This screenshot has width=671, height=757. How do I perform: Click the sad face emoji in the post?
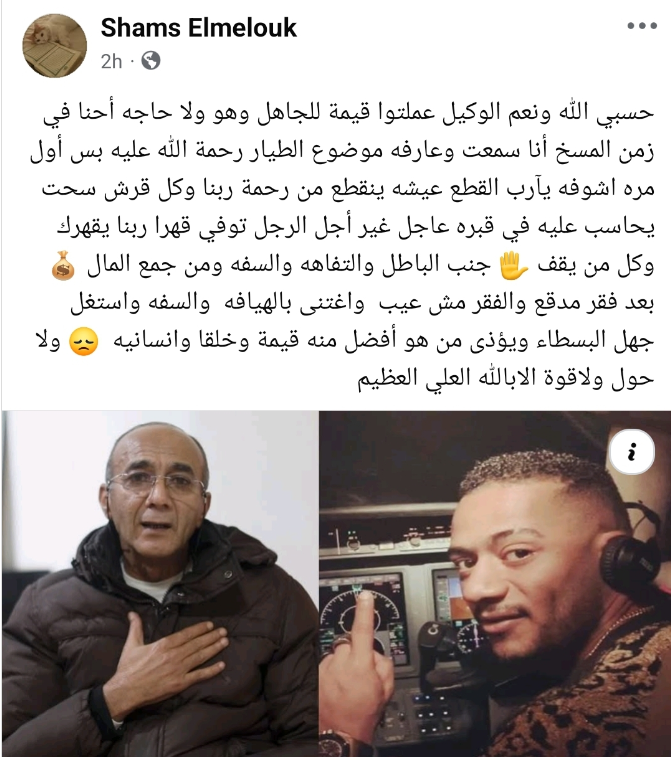(x=84, y=342)
